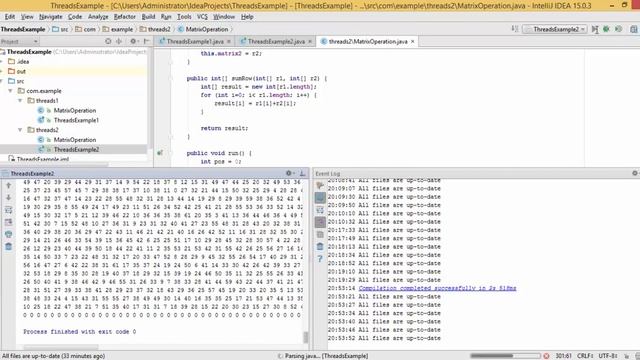Open the Build menu
The height and width of the screenshot is (360, 640).
pos(148,17)
